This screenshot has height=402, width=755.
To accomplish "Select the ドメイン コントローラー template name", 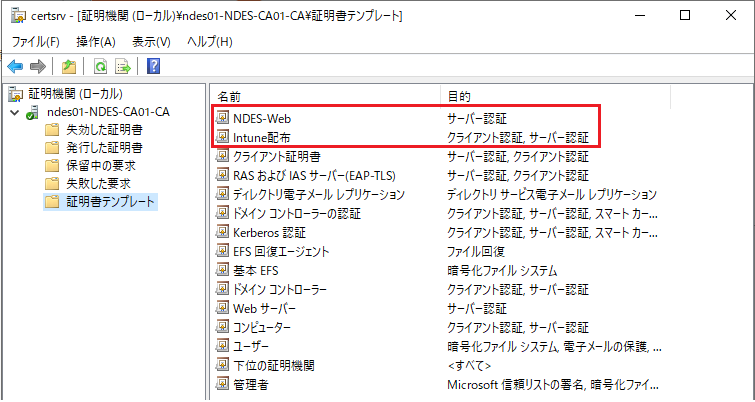I will coord(280,290).
